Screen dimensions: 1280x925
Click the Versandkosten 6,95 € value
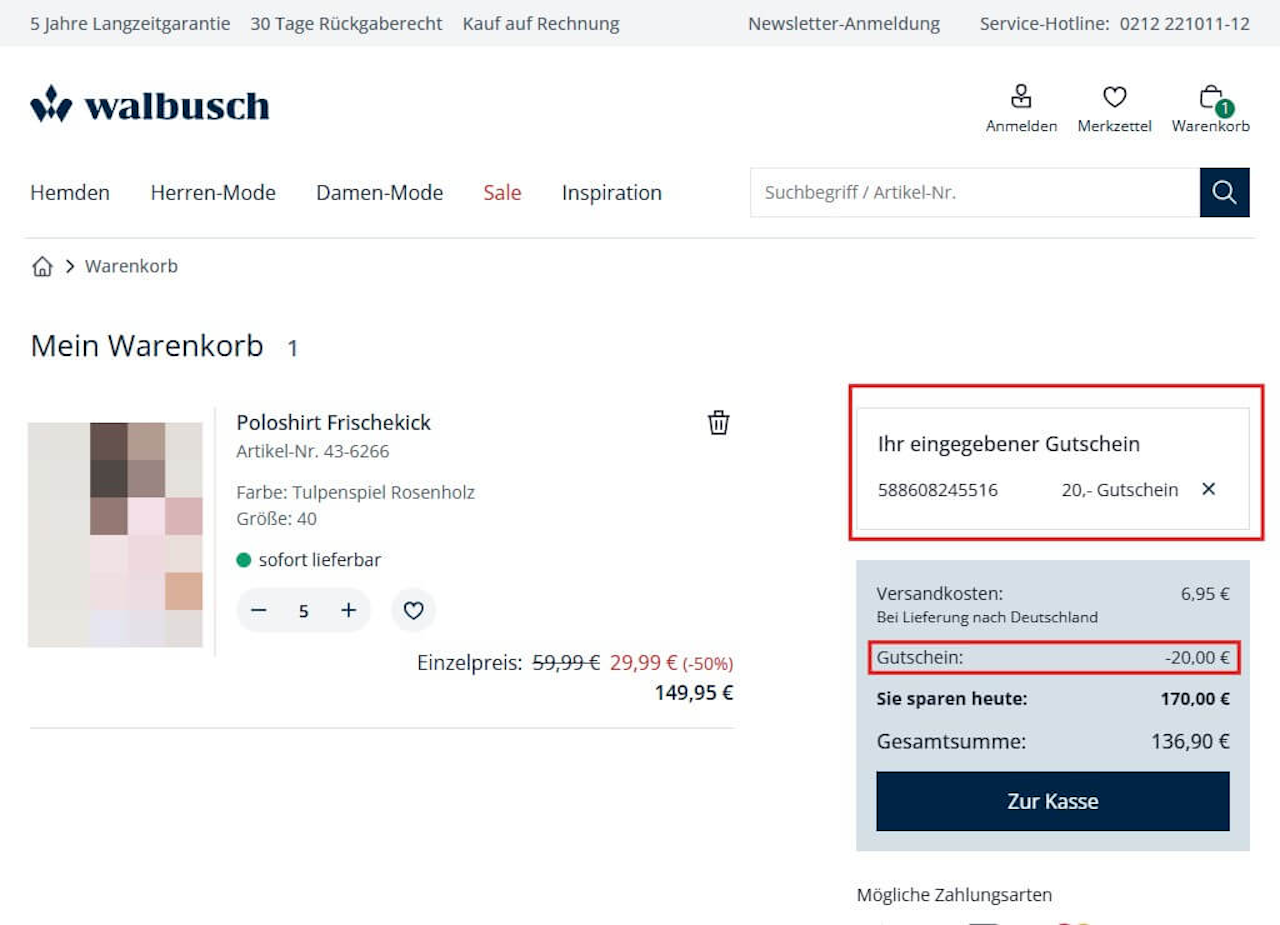tap(1205, 593)
